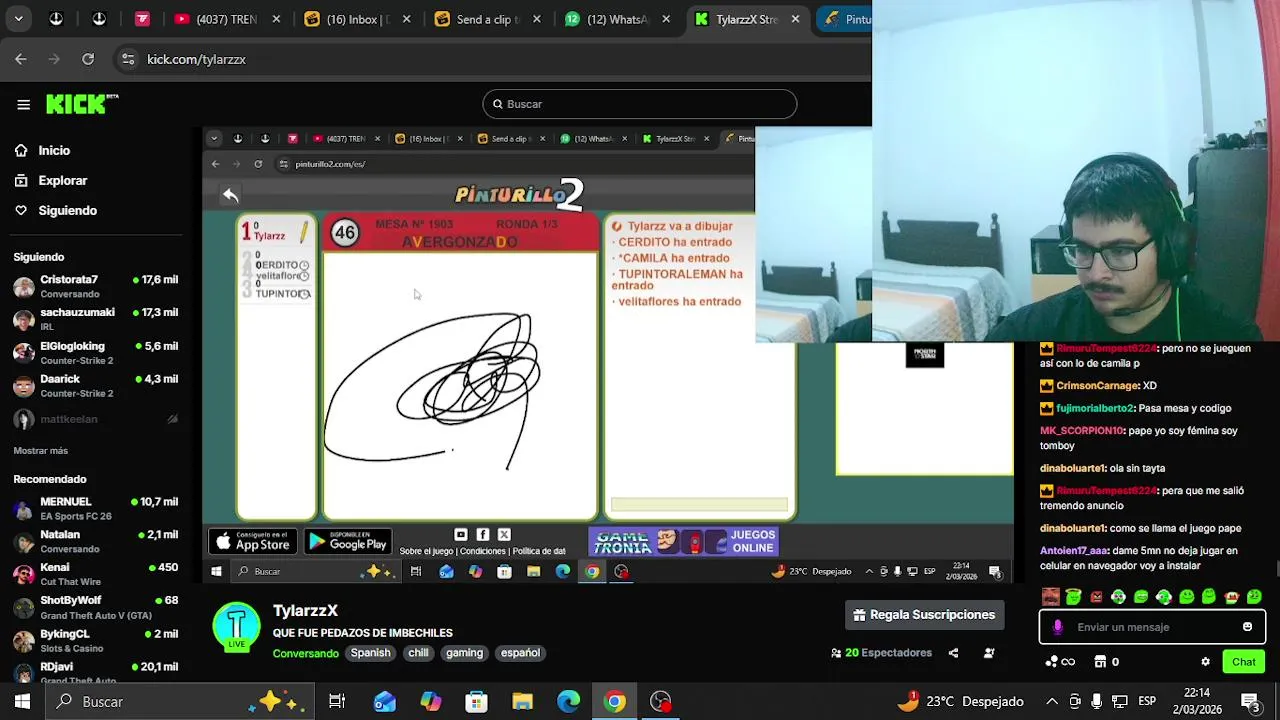Show hidden system tray icons
1280x720 pixels.
click(x=1051, y=702)
